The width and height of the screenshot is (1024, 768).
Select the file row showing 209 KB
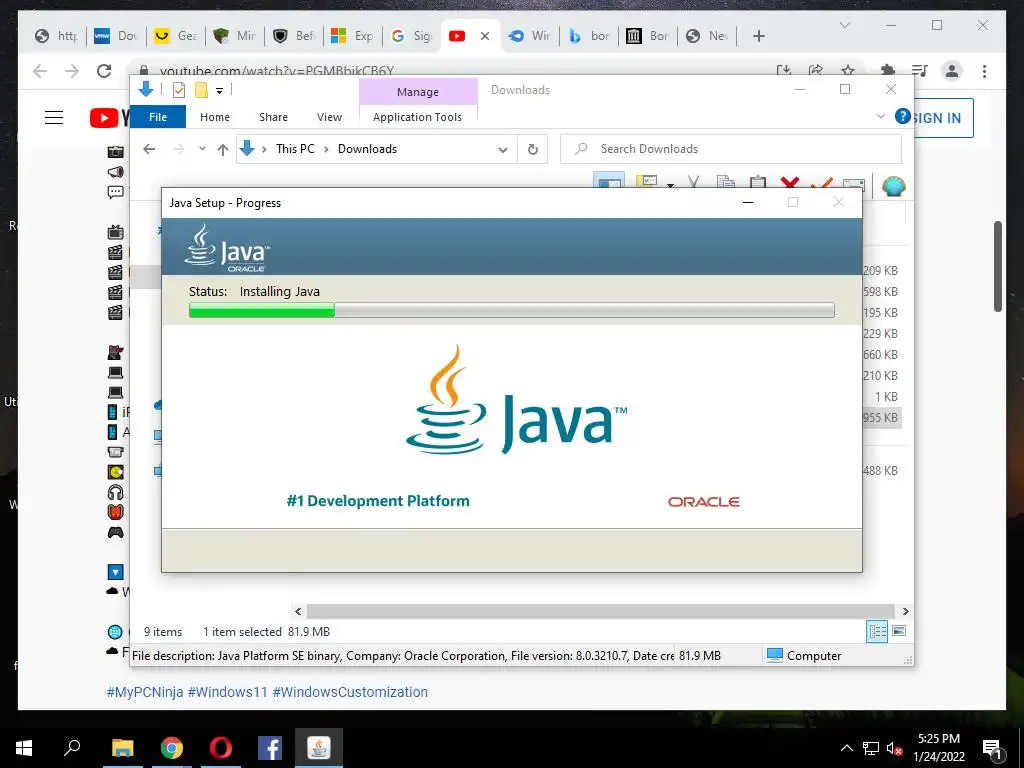(x=880, y=270)
